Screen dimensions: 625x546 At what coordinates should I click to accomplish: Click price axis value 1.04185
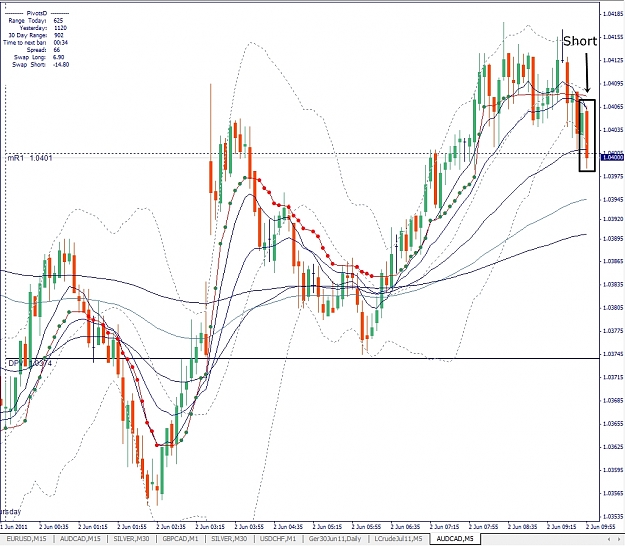pyautogui.click(x=613, y=14)
